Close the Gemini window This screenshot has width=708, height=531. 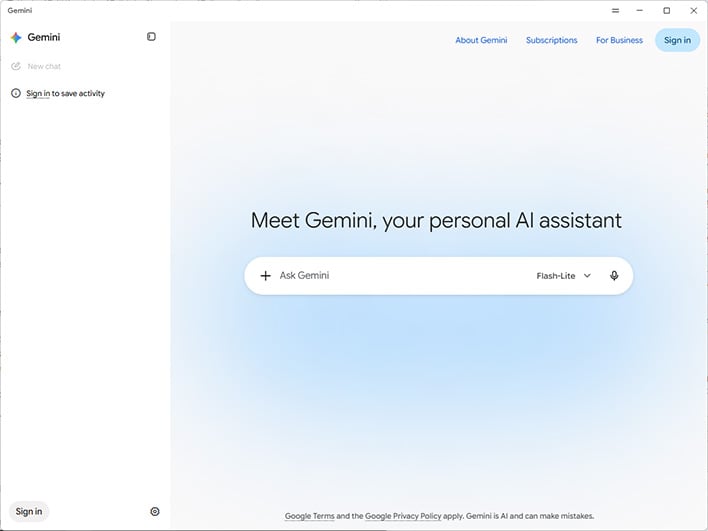[x=694, y=10]
